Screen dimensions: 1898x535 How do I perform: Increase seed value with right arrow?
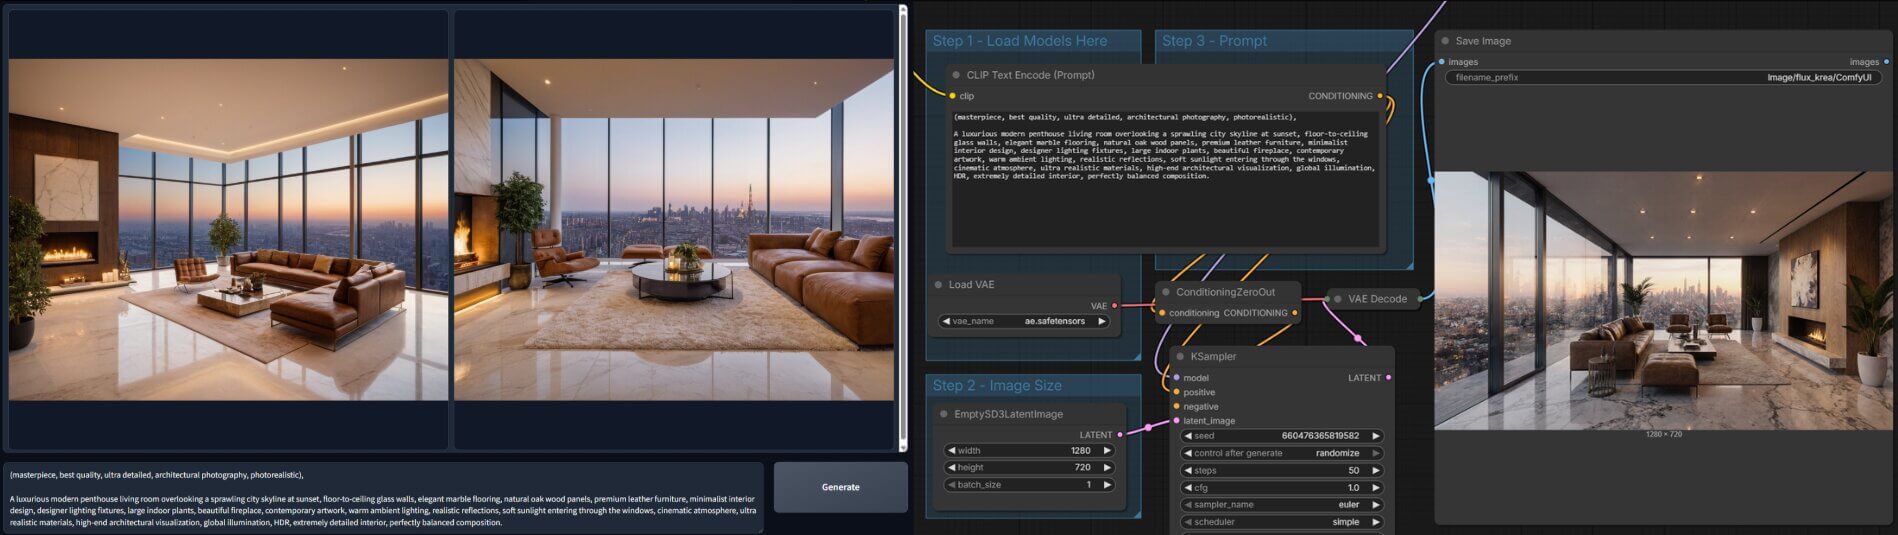pos(1376,436)
